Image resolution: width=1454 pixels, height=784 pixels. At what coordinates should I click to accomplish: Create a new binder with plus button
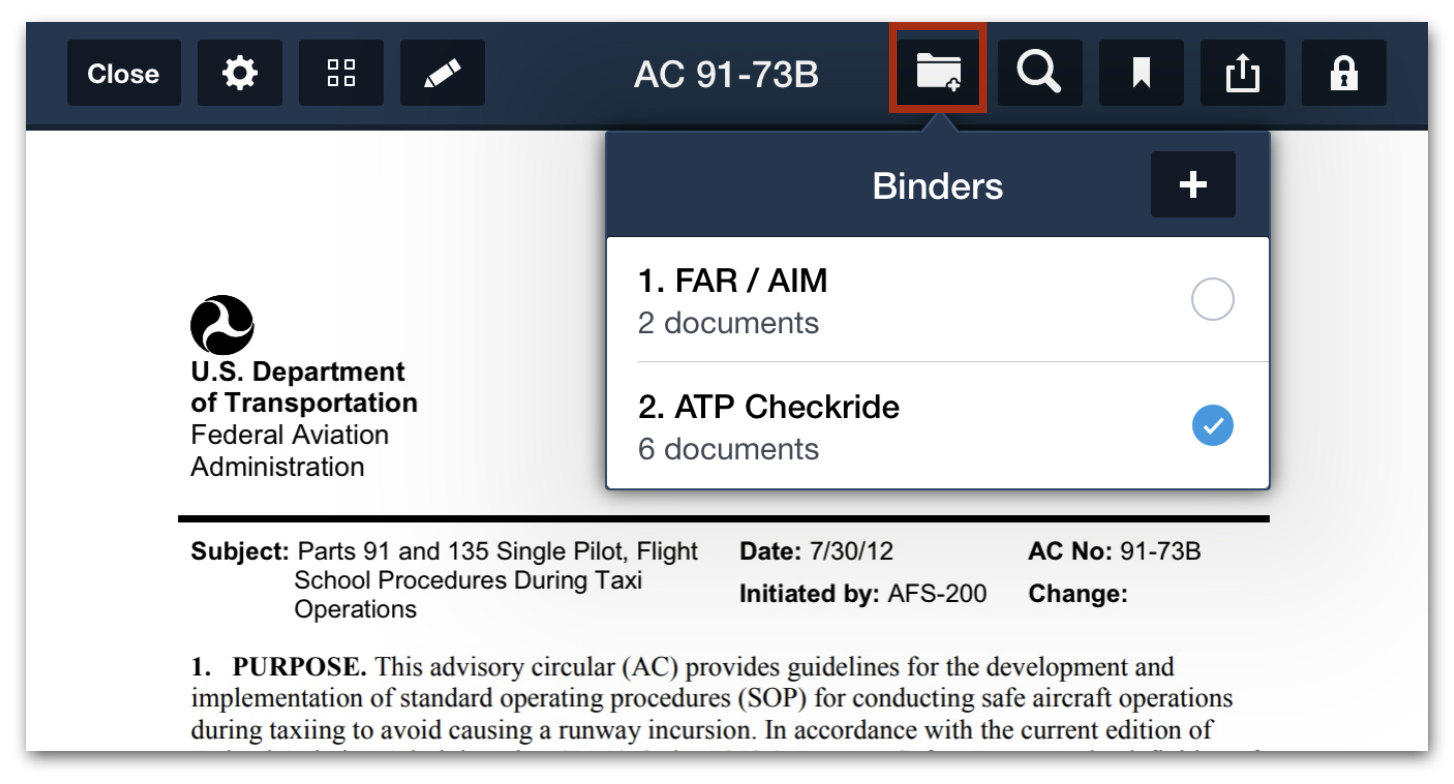point(1193,185)
